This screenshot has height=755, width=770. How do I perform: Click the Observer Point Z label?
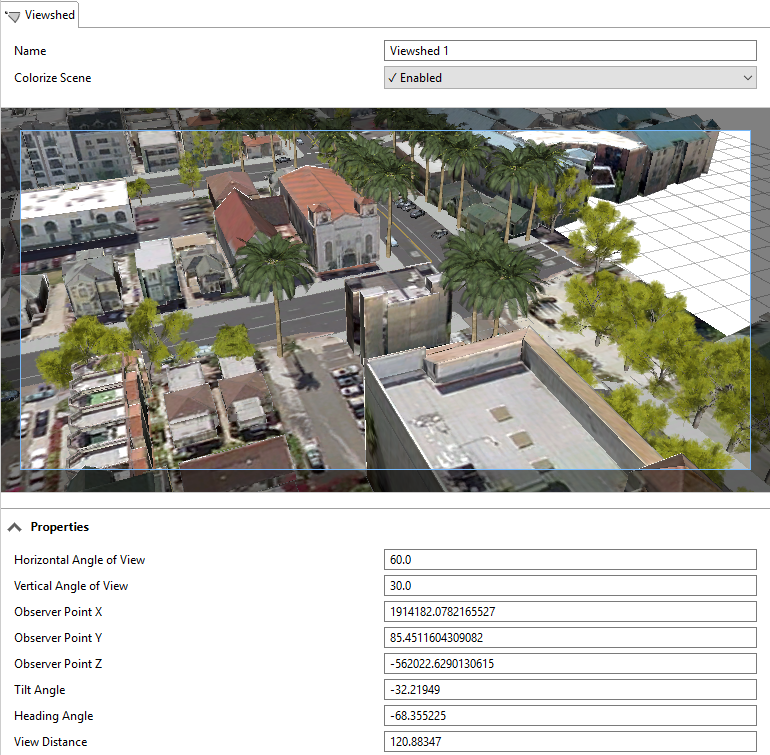[58, 664]
